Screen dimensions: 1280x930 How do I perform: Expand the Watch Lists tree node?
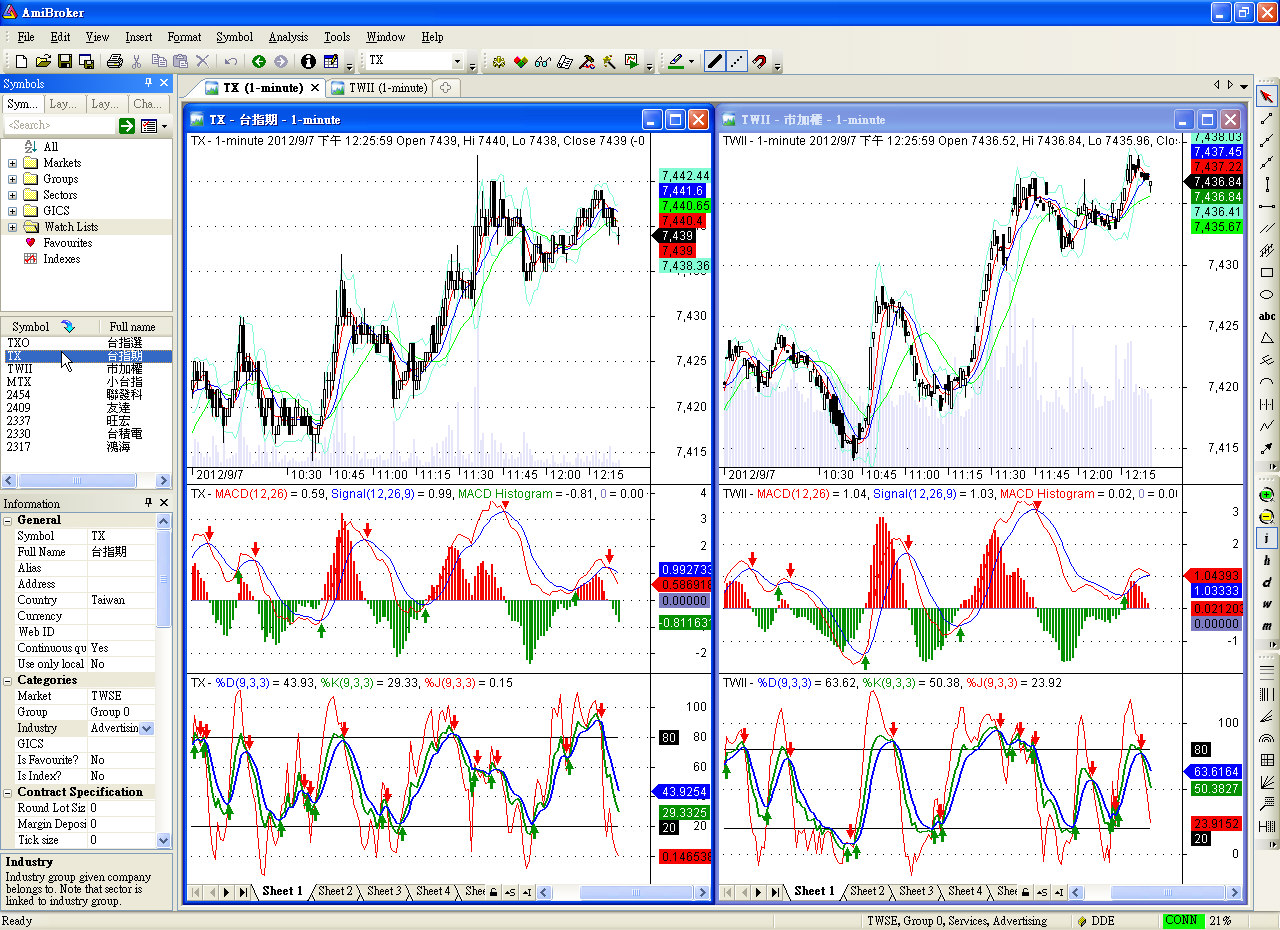pyautogui.click(x=12, y=227)
